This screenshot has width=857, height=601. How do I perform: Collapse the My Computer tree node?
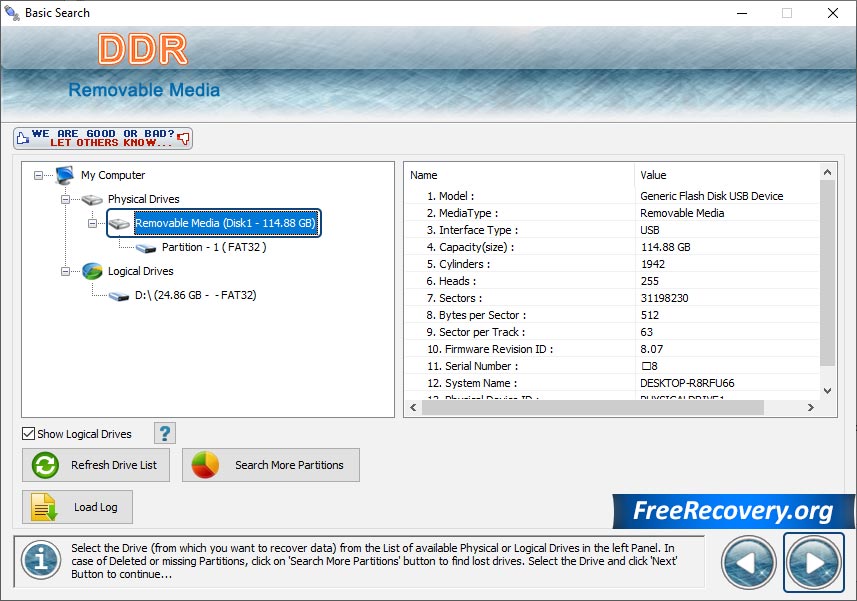tap(38, 175)
